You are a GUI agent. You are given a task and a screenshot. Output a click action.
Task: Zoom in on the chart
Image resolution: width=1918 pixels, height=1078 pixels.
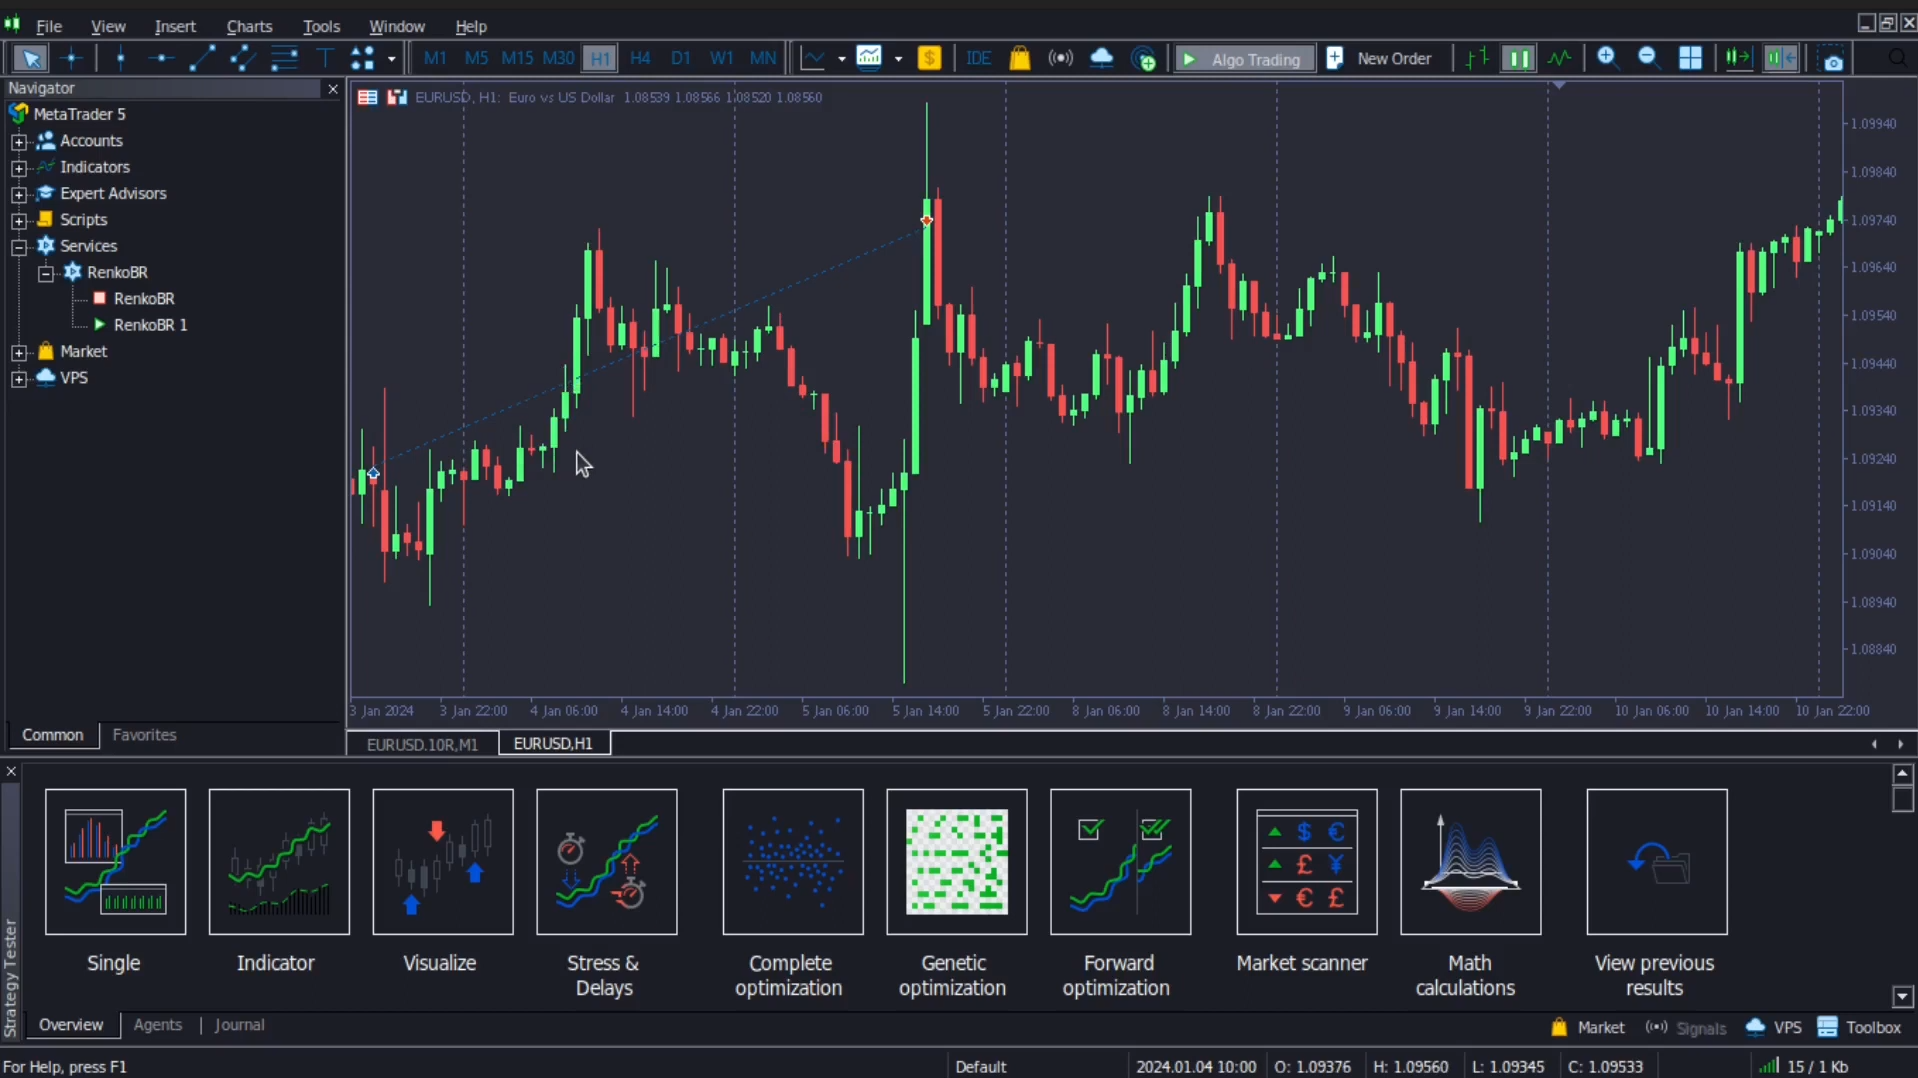tap(1607, 58)
